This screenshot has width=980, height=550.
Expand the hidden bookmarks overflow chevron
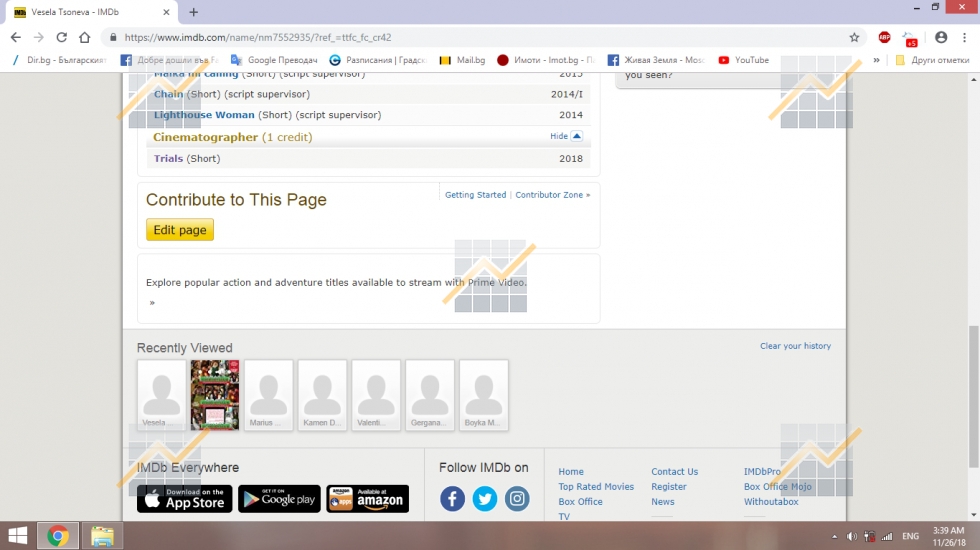click(876, 60)
